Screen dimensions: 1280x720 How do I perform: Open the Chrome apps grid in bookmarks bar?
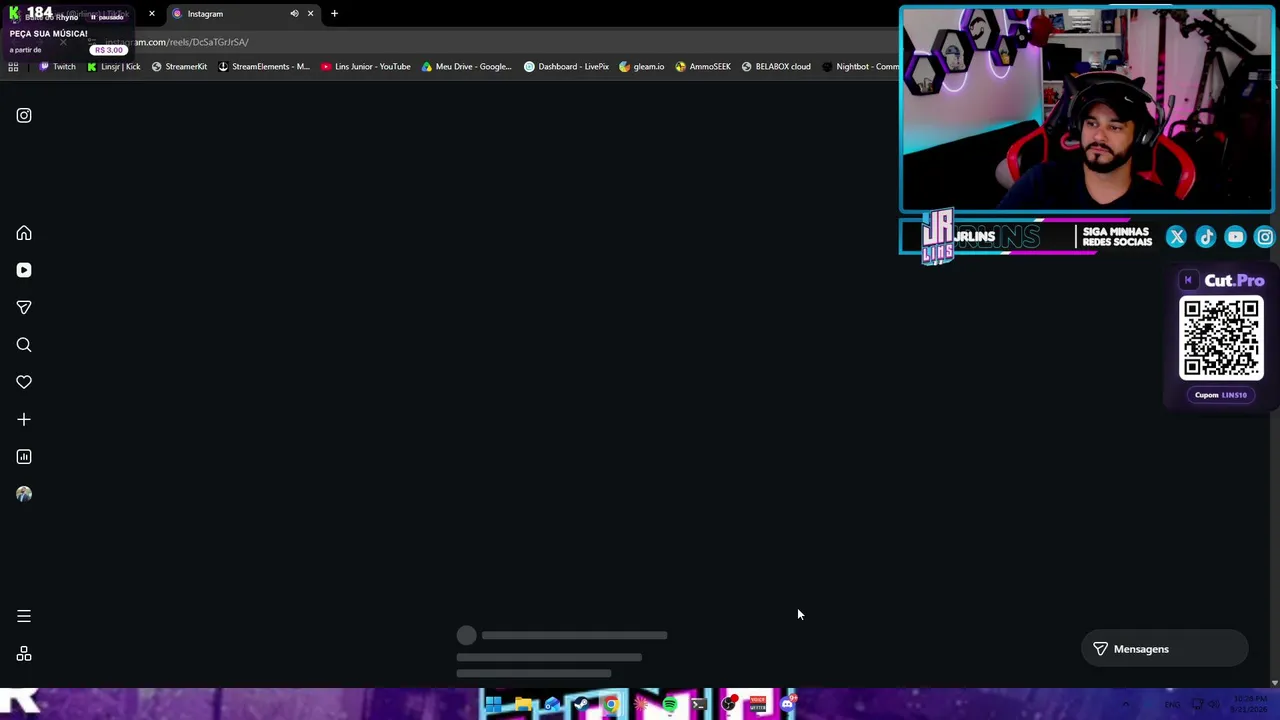pos(13,67)
